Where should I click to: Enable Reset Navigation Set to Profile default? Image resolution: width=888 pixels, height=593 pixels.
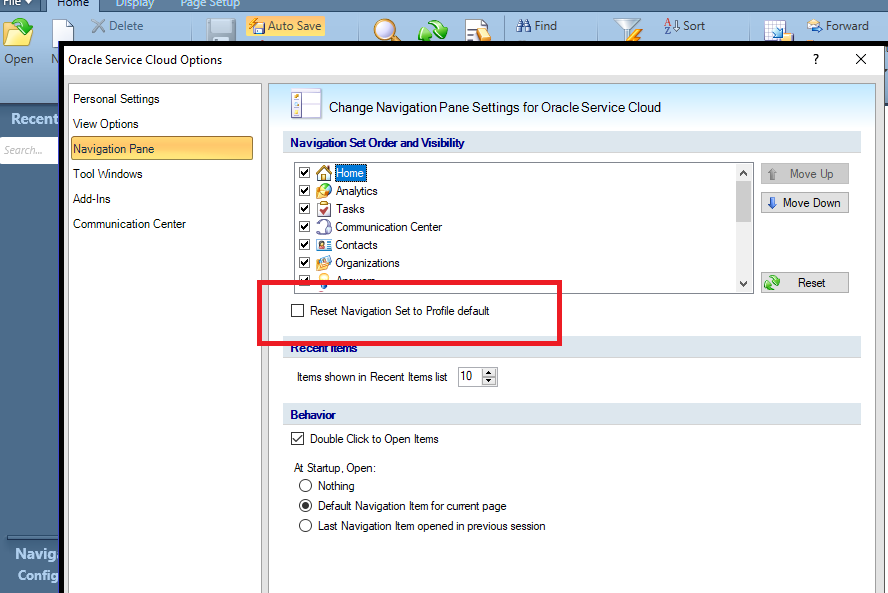click(x=297, y=311)
